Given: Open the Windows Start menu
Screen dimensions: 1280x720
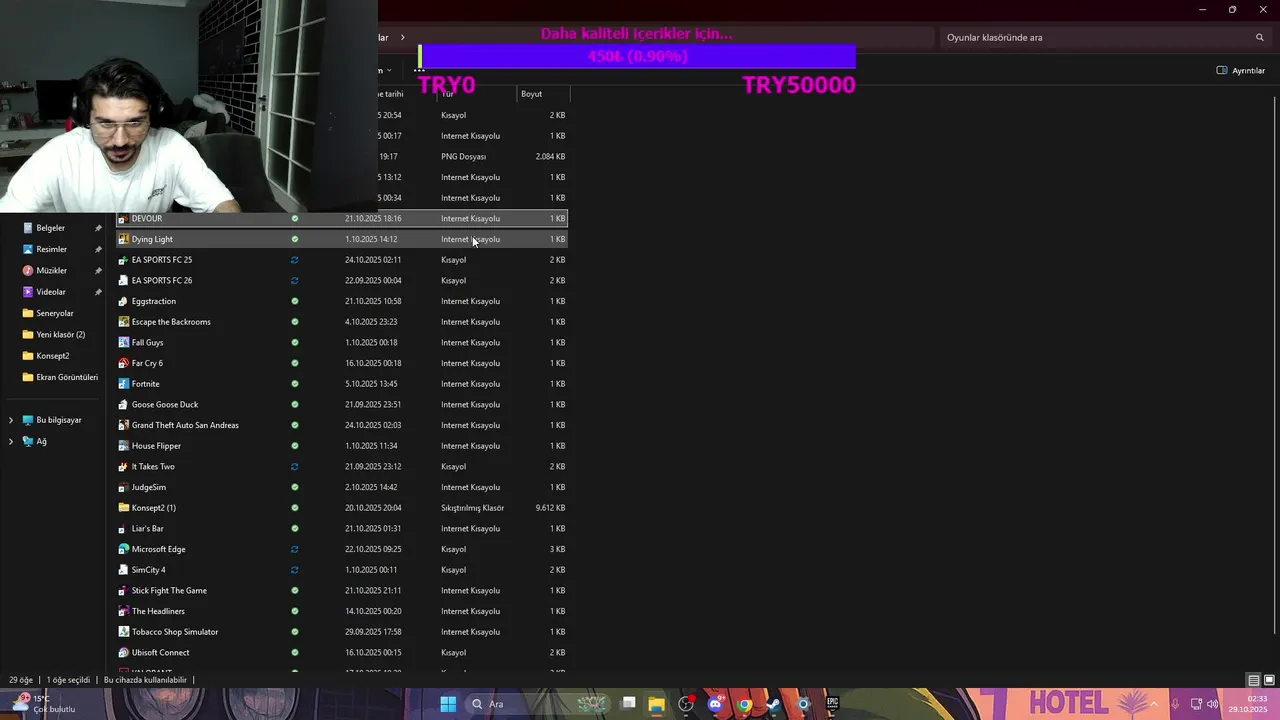Looking at the screenshot, I should click(x=448, y=704).
